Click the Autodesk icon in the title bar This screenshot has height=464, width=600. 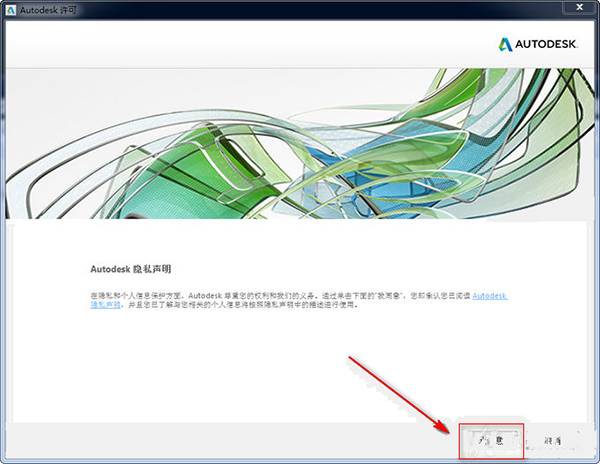[10, 10]
